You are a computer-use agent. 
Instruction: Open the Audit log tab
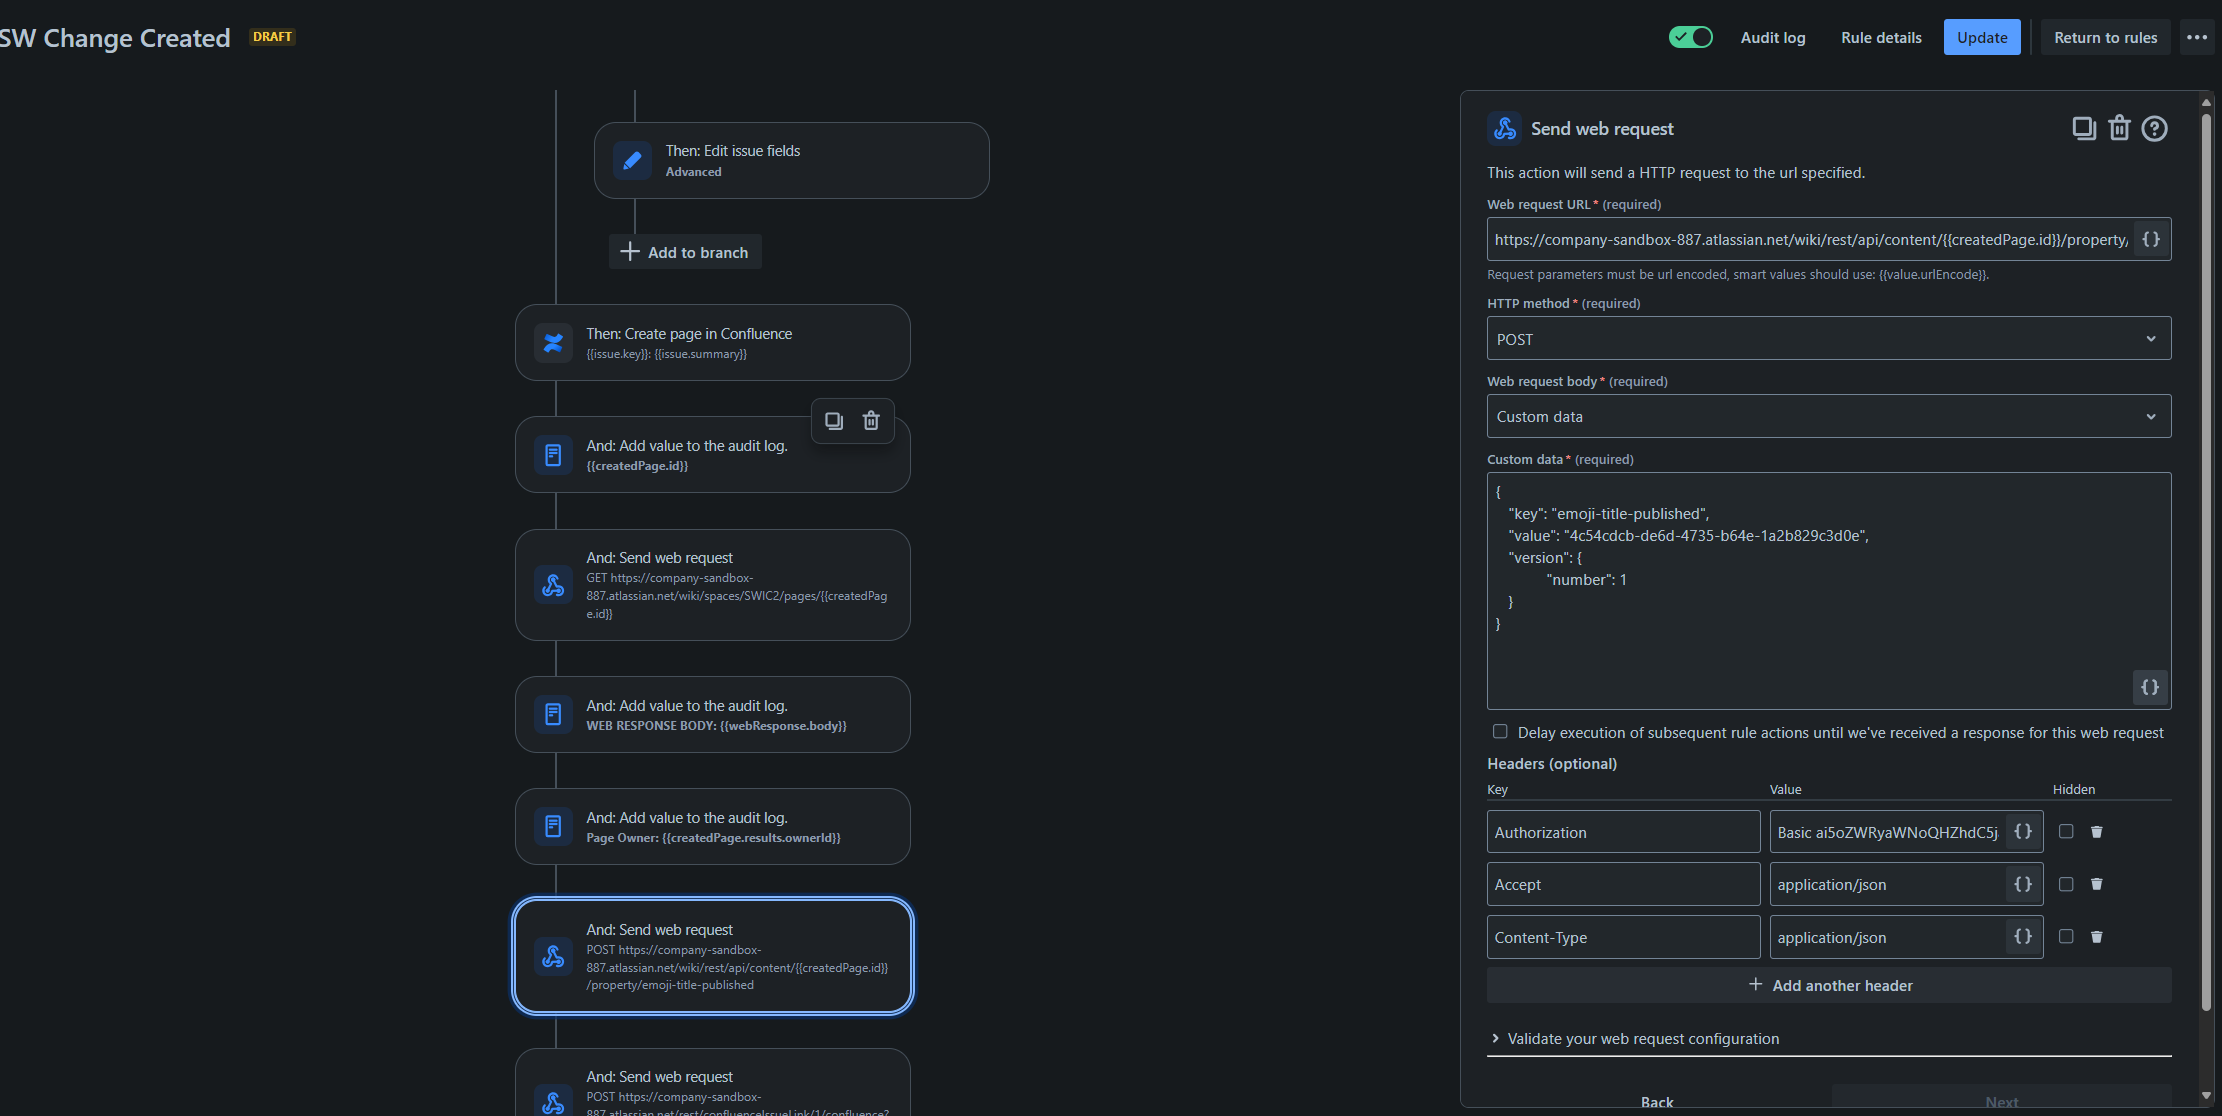click(1773, 38)
